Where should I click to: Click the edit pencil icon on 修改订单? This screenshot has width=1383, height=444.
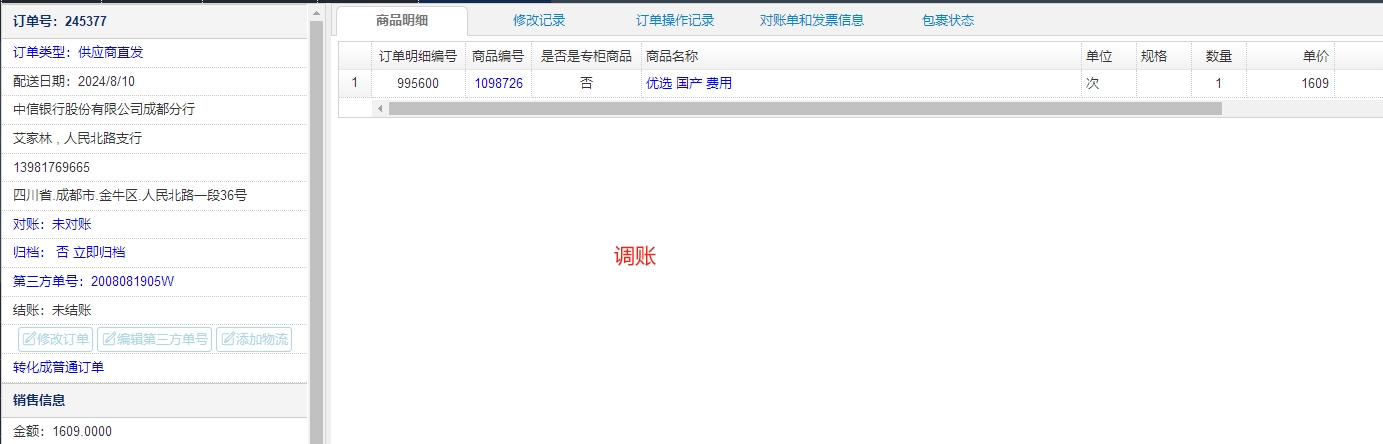(x=29, y=339)
